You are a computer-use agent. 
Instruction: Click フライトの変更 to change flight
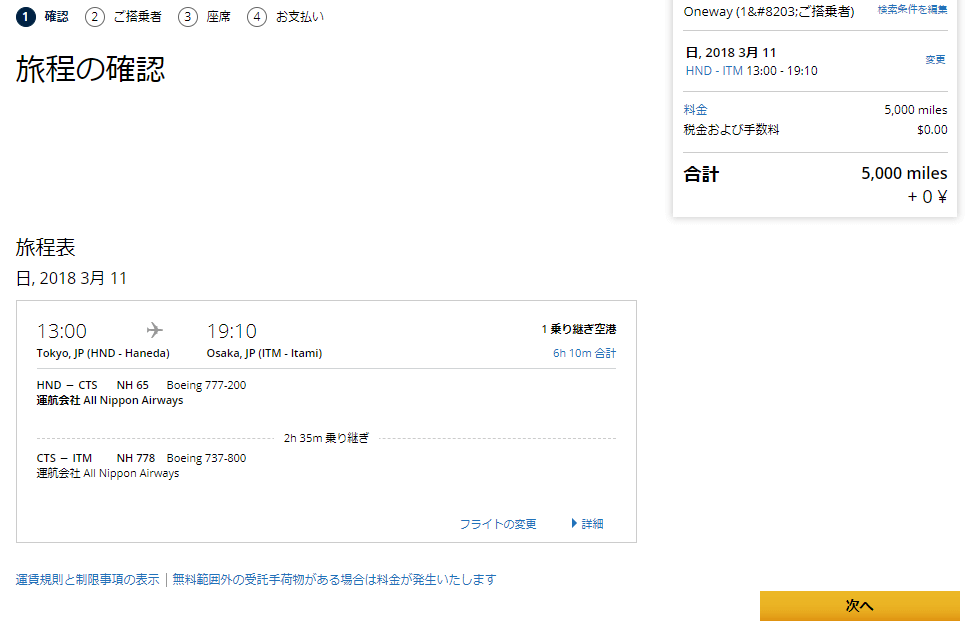coord(498,524)
